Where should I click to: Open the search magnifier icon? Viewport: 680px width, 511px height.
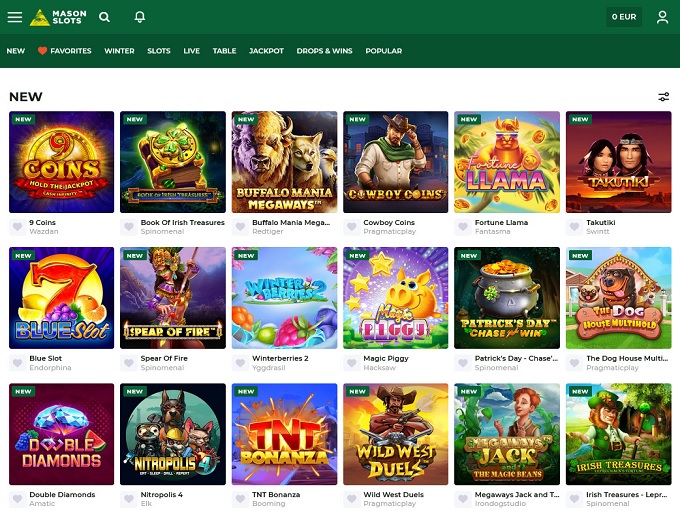[105, 17]
